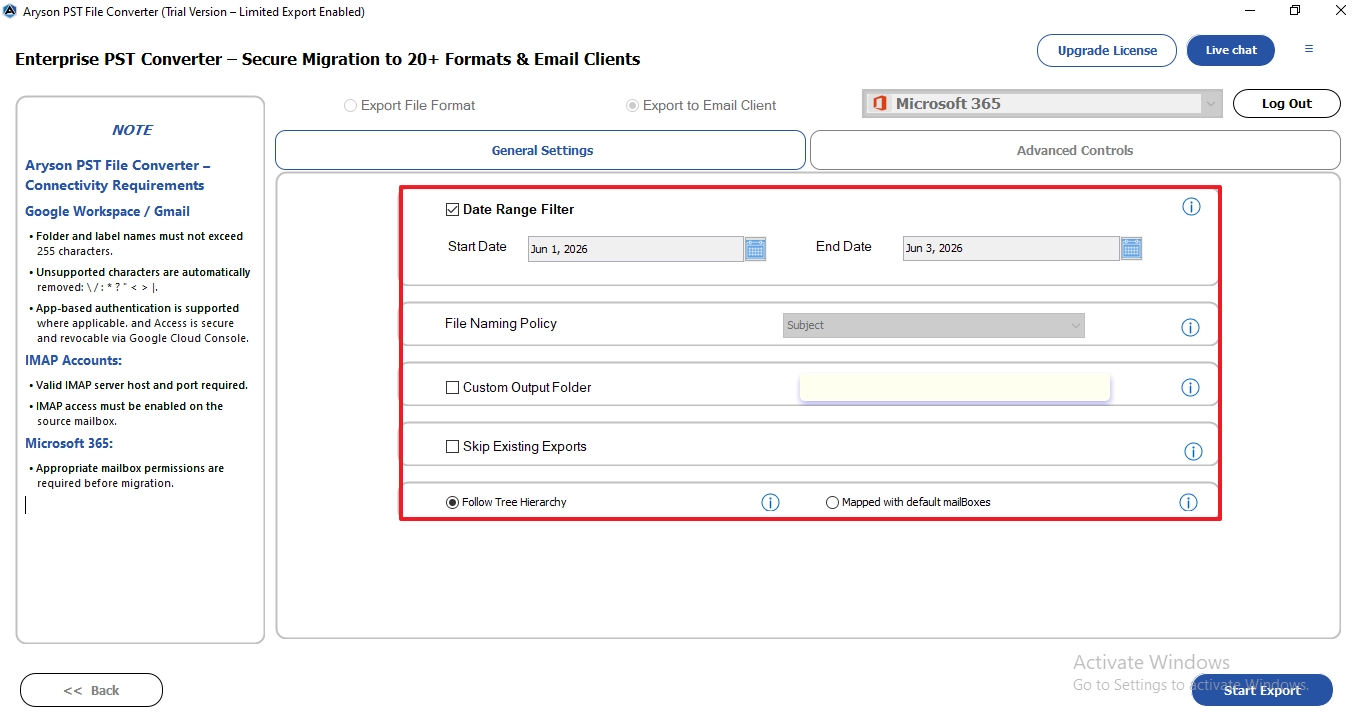Image resolution: width=1366 pixels, height=728 pixels.
Task: Click the File Naming Policy label
Action: (x=501, y=324)
